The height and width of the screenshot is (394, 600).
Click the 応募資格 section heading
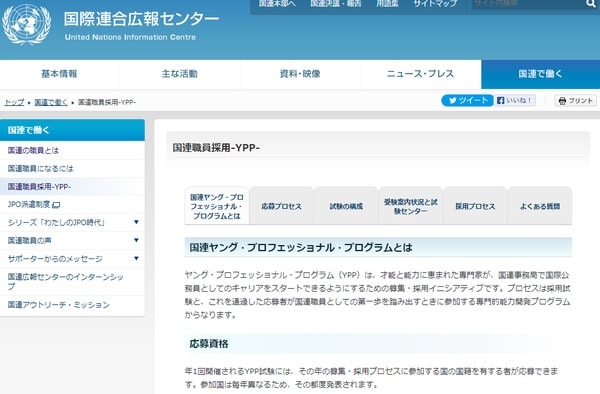[x=209, y=344]
